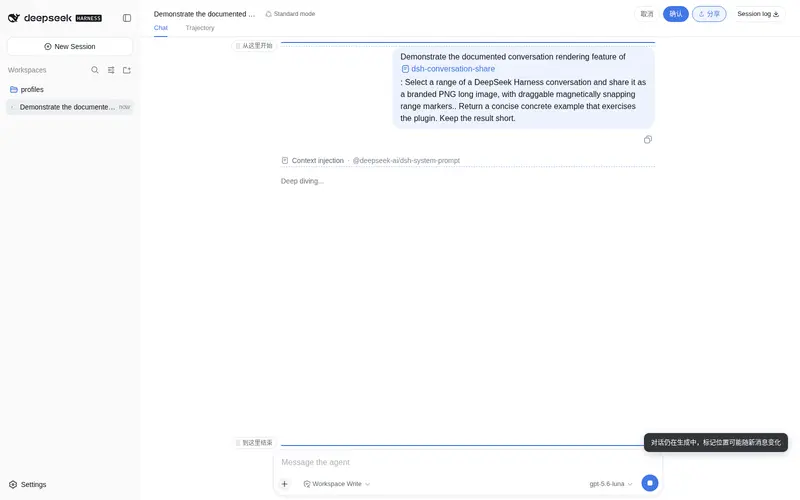Download the Session log
This screenshot has height=500, width=800.
tap(758, 14)
